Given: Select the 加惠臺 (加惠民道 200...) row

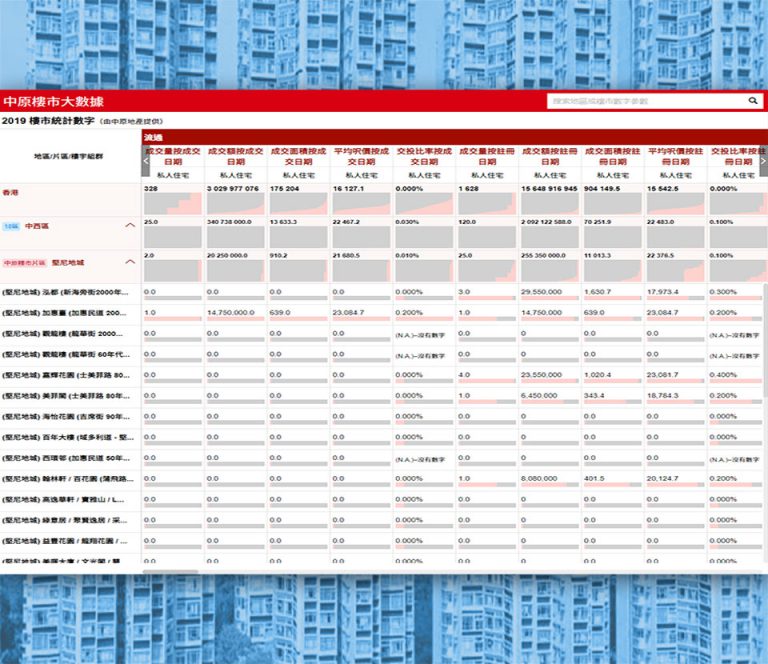Looking at the screenshot, I should pyautogui.click(x=64, y=313).
